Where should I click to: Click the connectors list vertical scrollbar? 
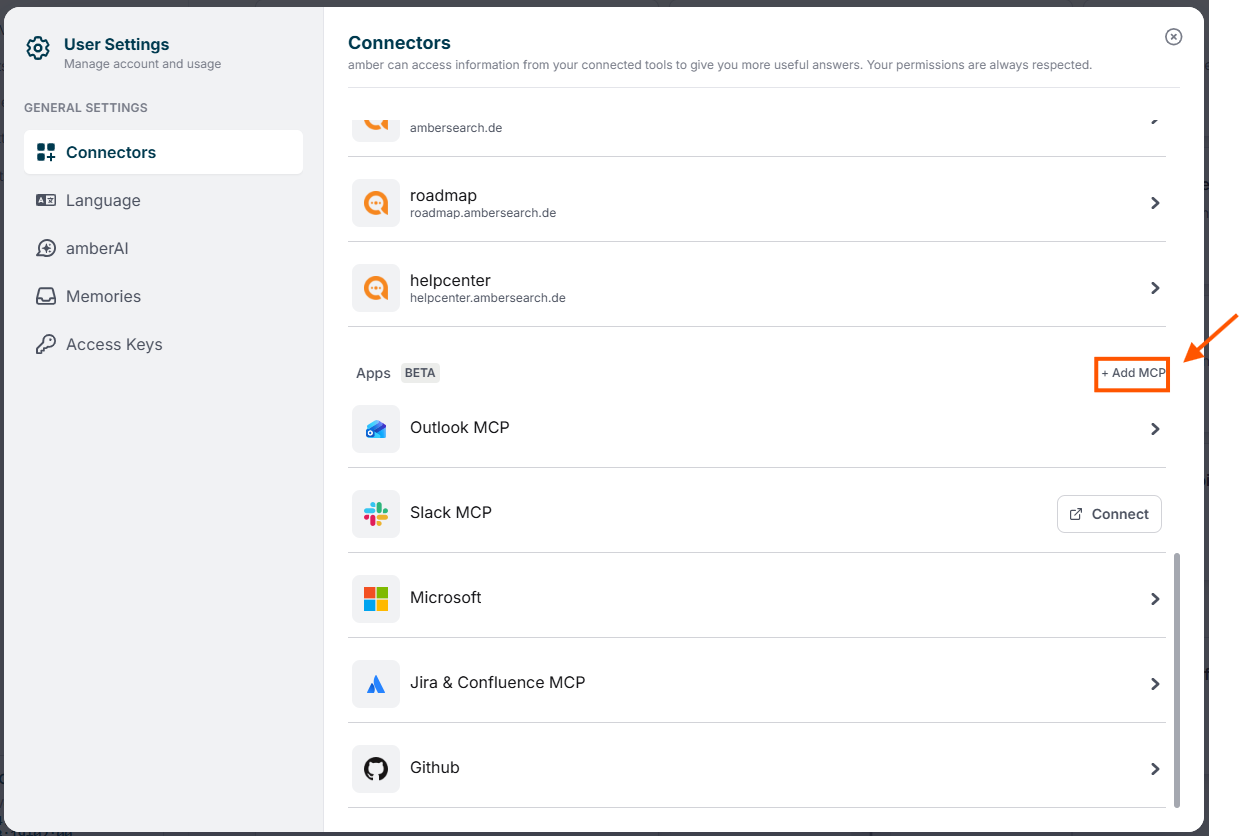point(1176,679)
